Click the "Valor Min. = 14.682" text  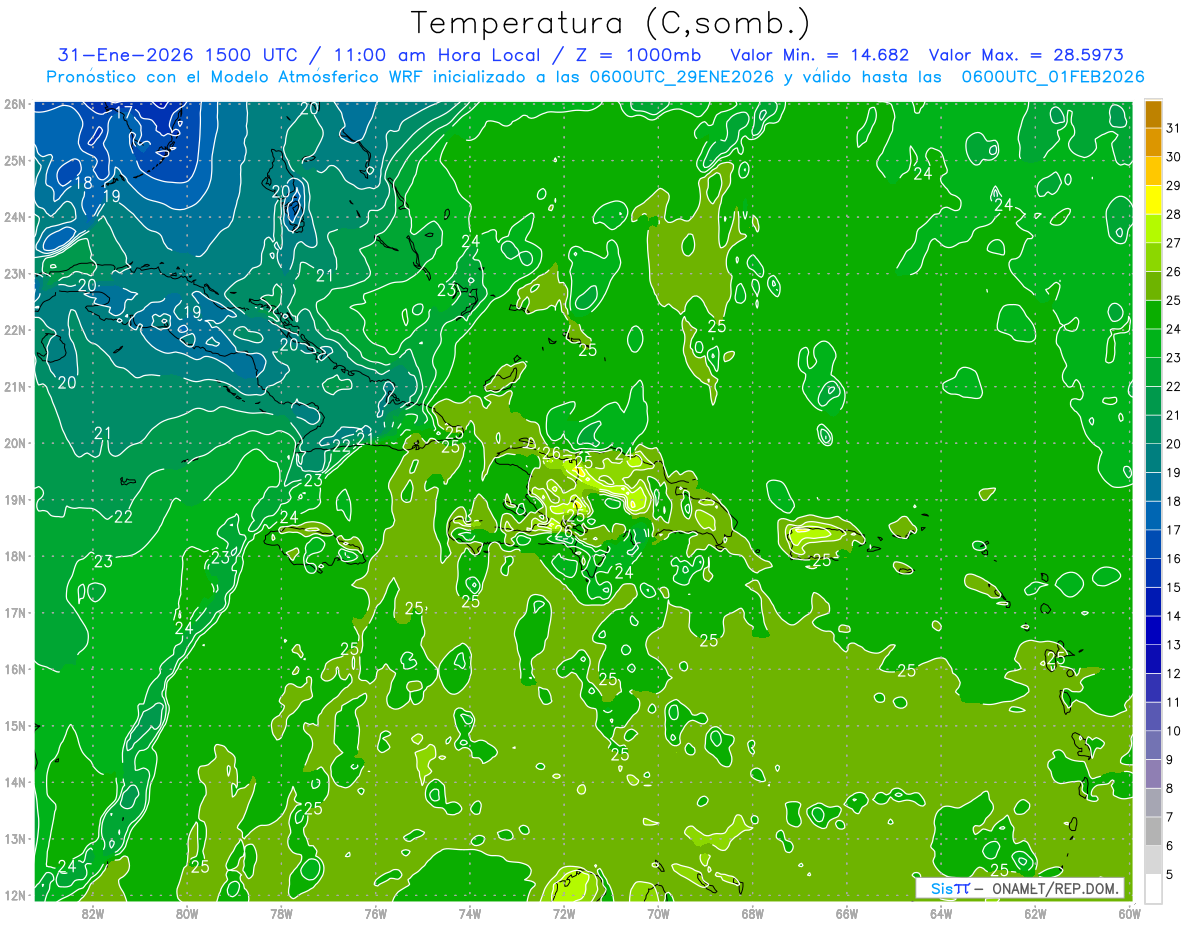pos(820,55)
